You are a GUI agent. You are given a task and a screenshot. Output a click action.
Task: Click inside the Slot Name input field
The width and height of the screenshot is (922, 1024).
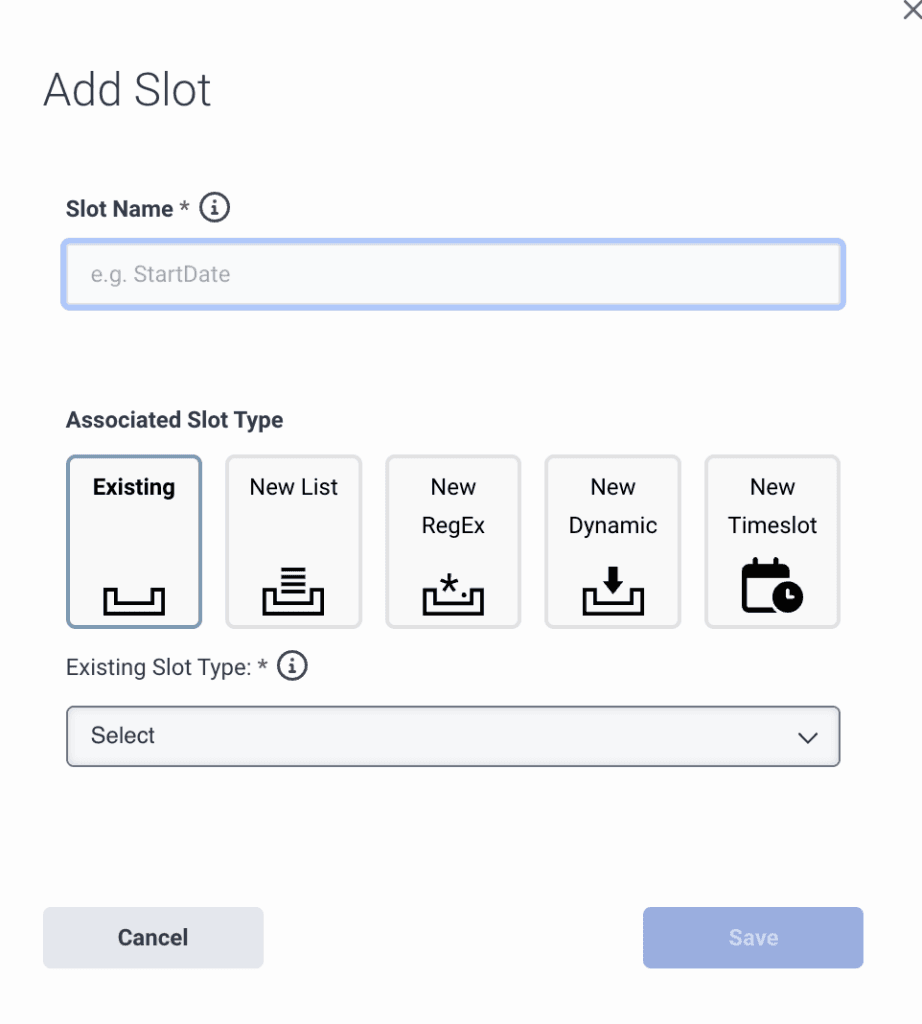[453, 273]
